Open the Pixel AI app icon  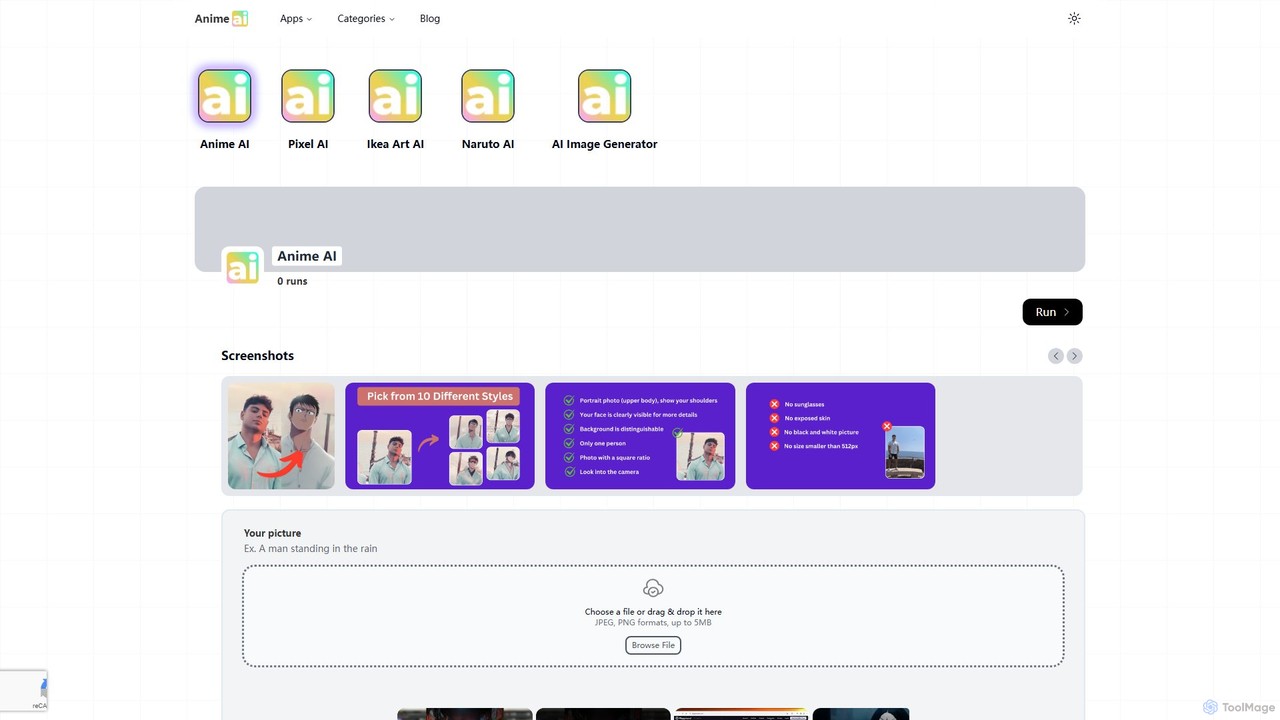point(308,96)
